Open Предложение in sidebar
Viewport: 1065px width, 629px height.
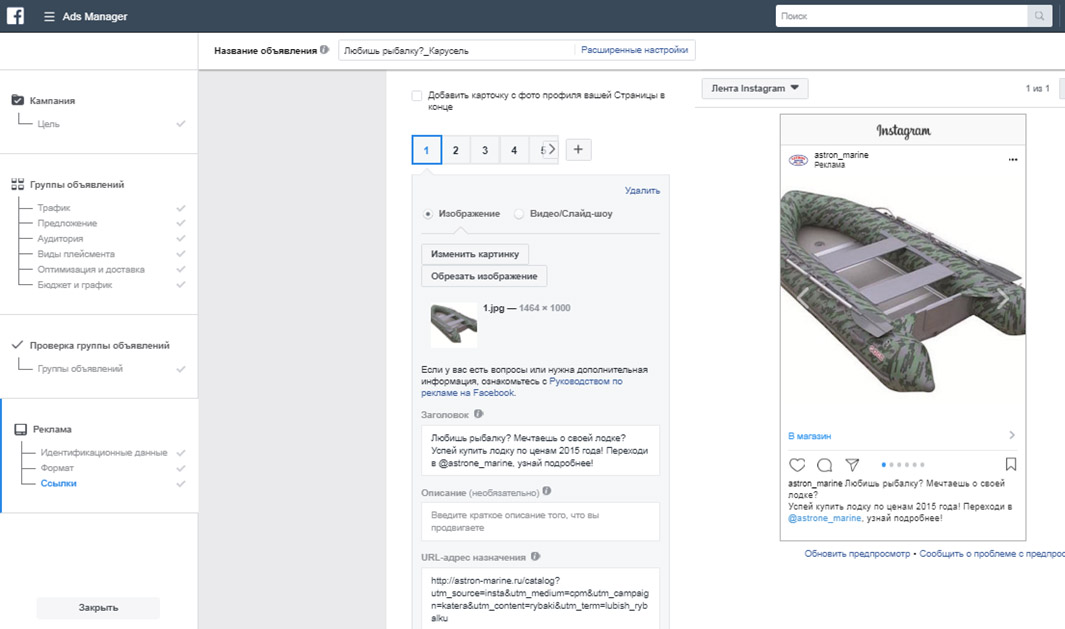tap(67, 223)
